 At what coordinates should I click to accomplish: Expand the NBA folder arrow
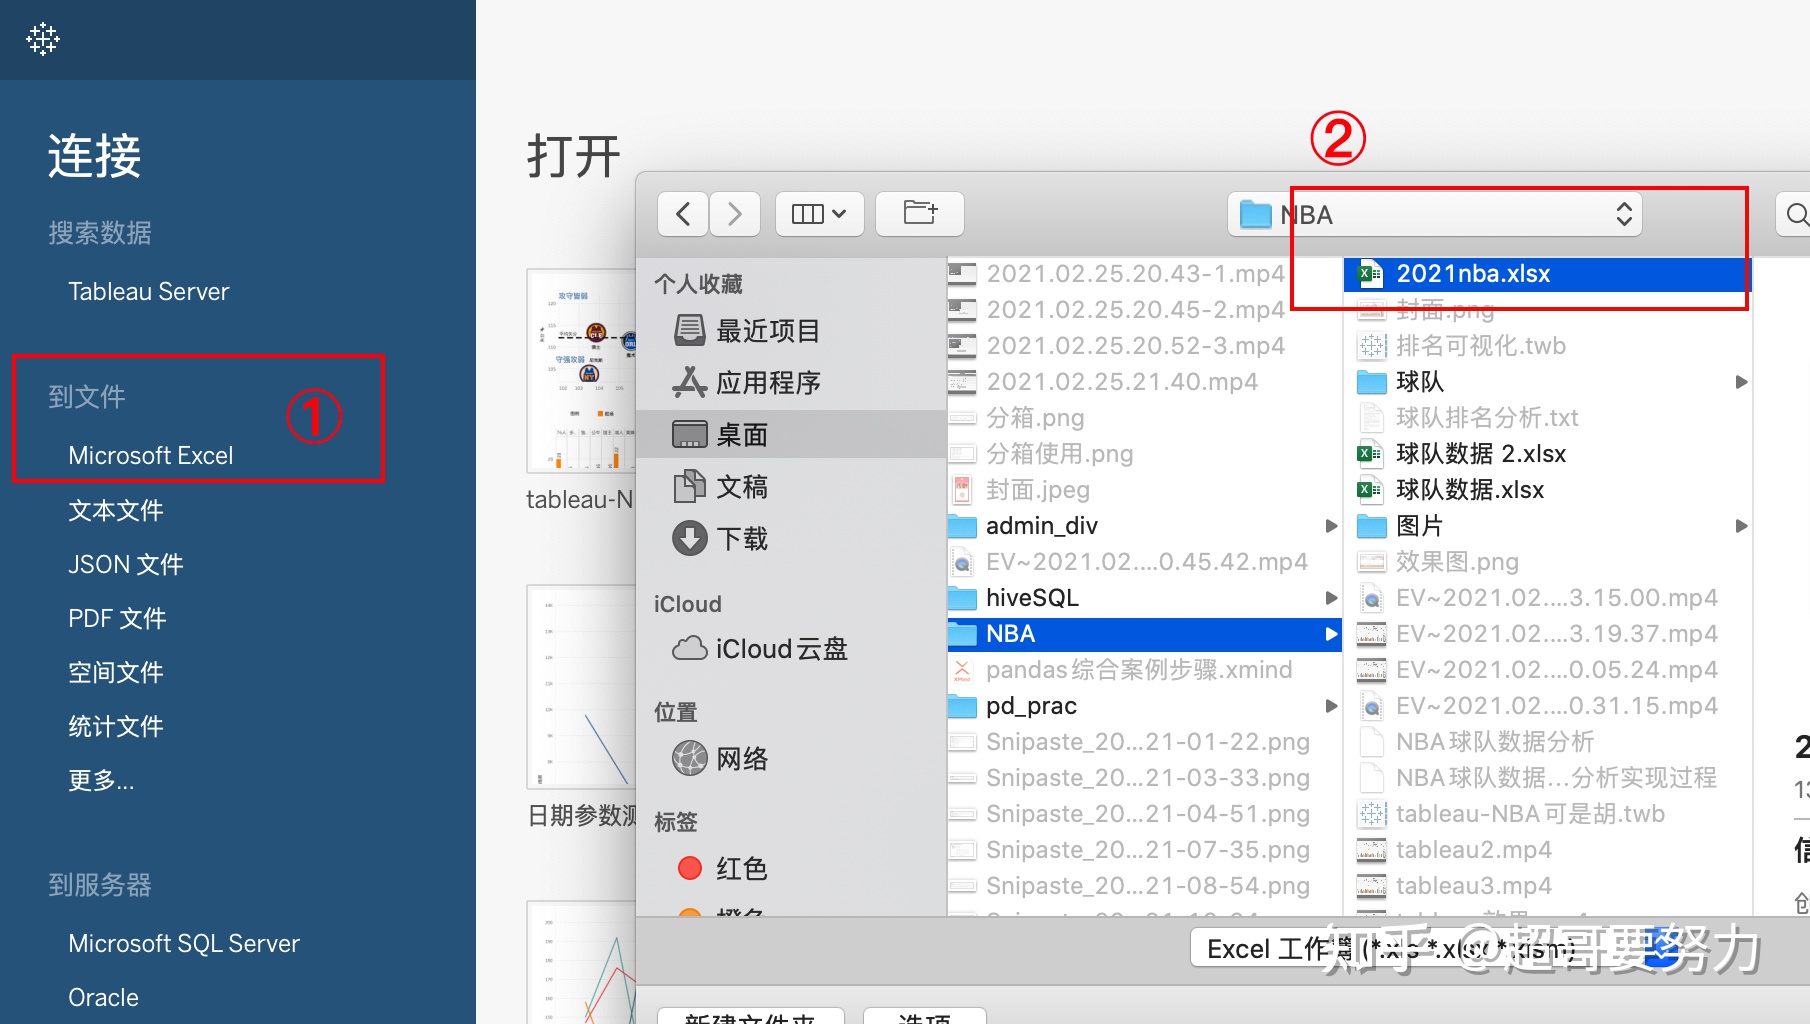(x=1331, y=634)
